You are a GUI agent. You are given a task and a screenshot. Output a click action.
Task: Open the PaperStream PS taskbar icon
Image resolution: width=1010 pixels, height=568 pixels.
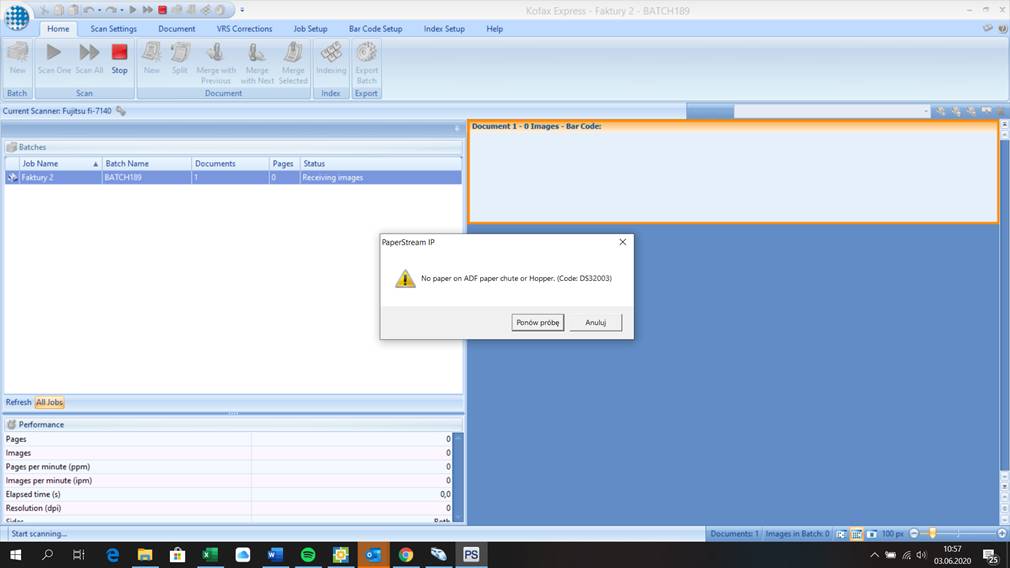471,554
